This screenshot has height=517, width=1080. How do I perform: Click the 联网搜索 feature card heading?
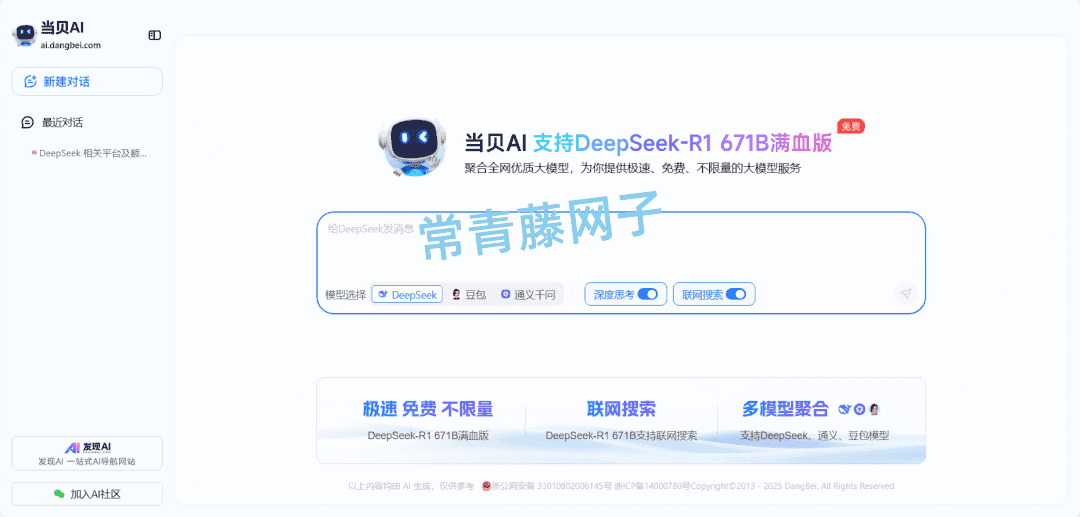coord(621,409)
